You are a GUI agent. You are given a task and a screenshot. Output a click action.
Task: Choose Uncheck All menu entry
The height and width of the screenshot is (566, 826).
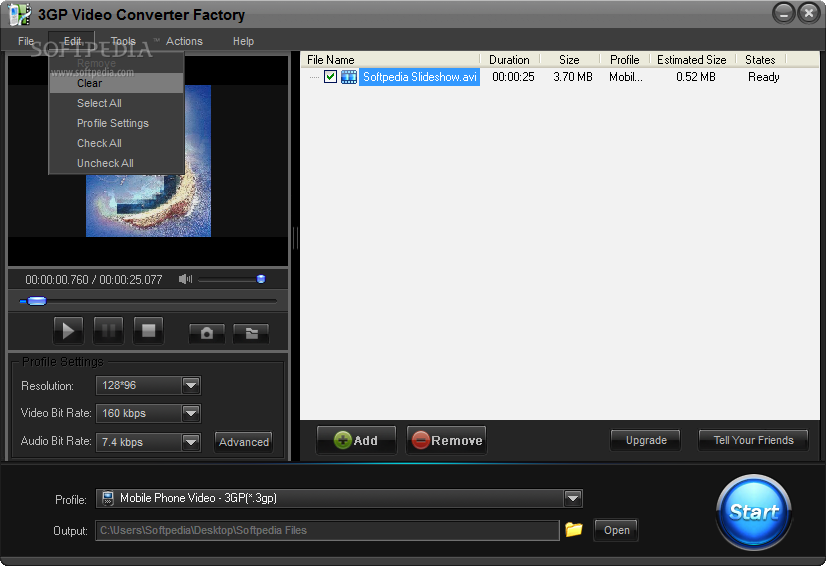click(116, 163)
